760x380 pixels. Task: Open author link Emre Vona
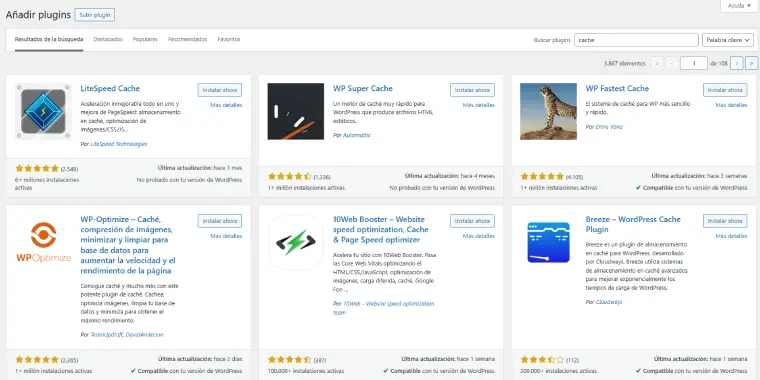click(609, 127)
